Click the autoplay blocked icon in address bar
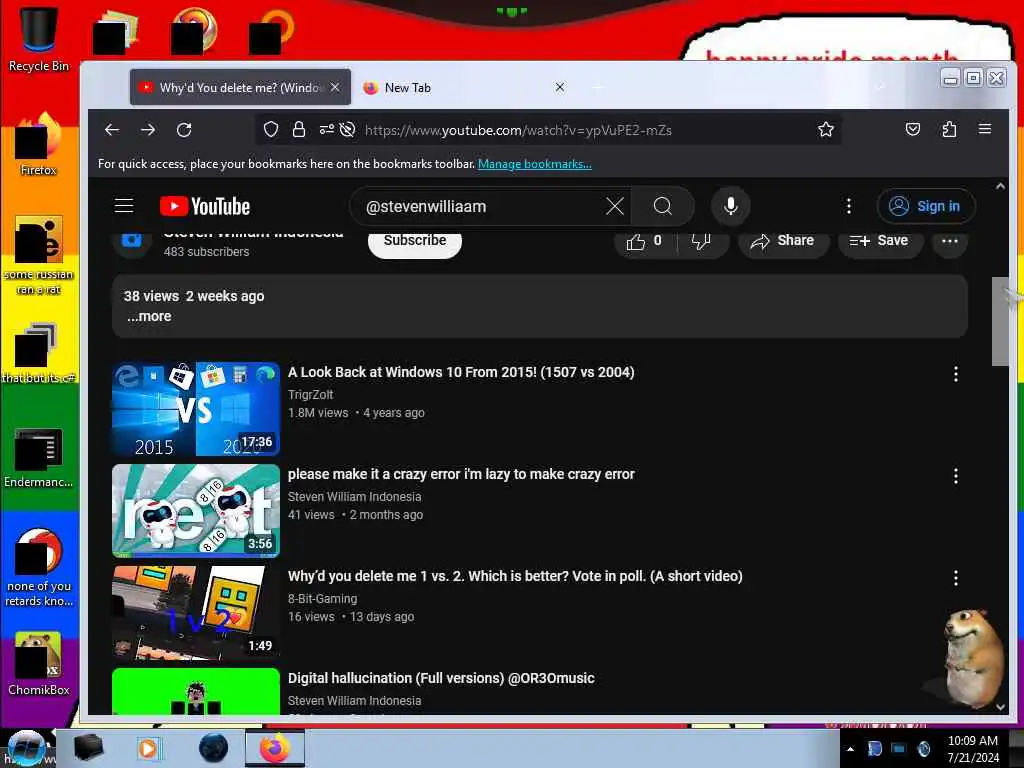The height and width of the screenshot is (768, 1024). [347, 130]
